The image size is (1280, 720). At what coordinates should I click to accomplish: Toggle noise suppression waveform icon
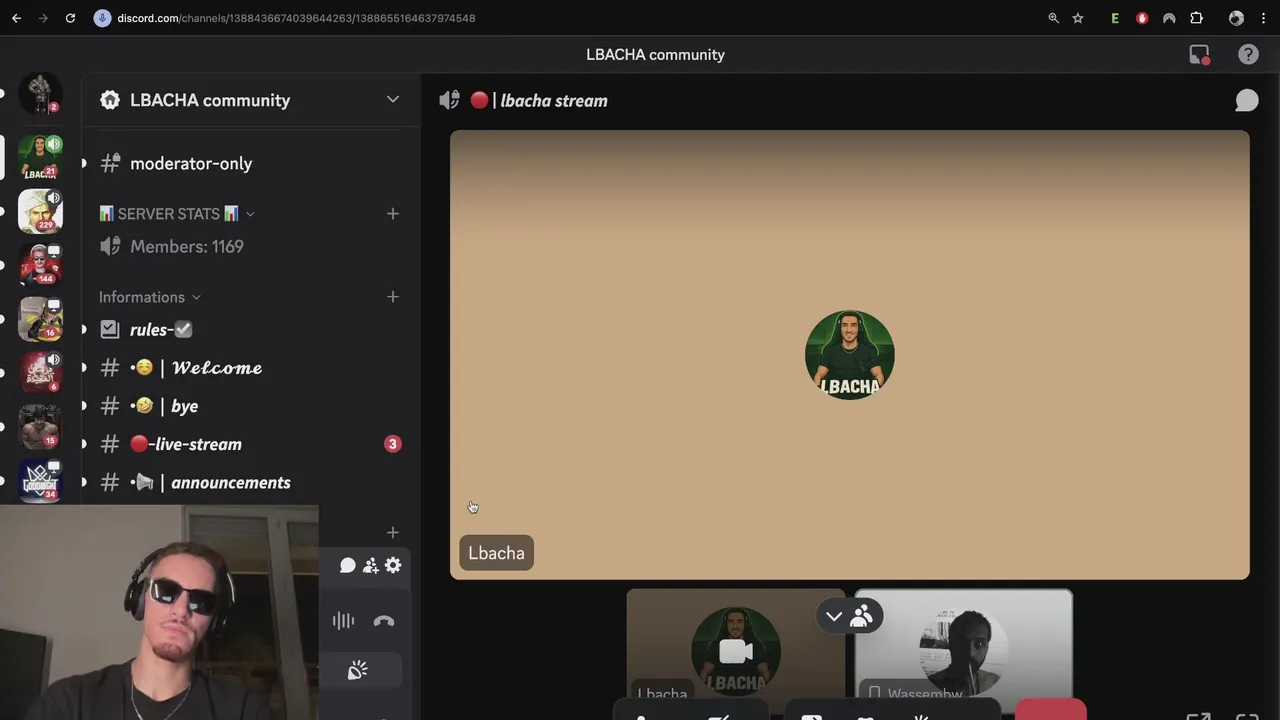coord(343,621)
